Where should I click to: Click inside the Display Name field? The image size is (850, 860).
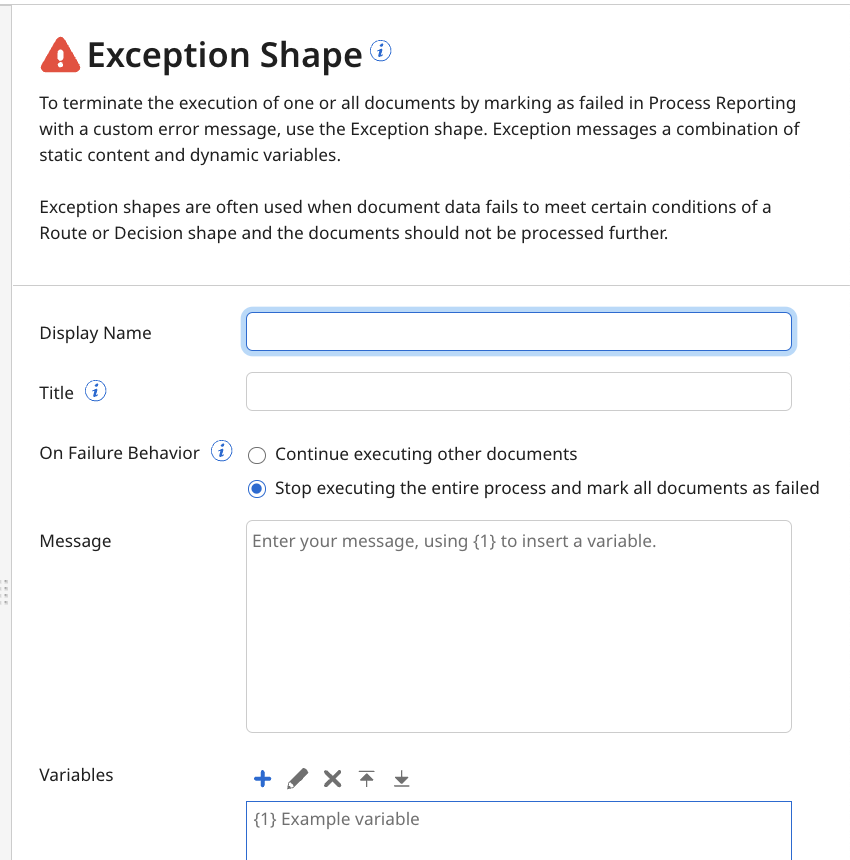[x=518, y=331]
